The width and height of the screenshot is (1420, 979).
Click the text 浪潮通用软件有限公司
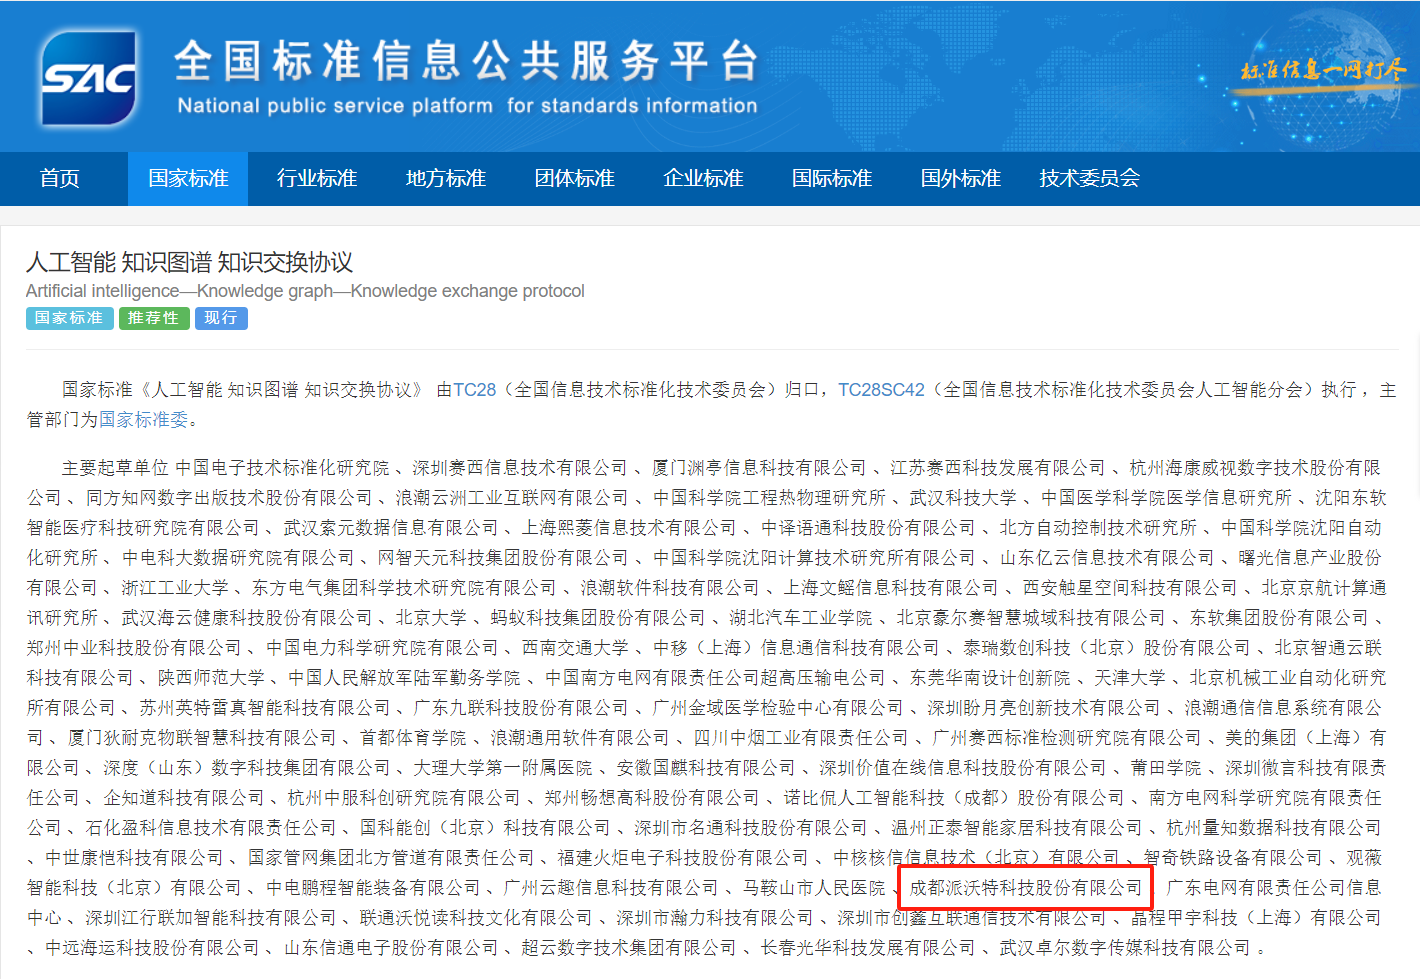[x=580, y=738]
